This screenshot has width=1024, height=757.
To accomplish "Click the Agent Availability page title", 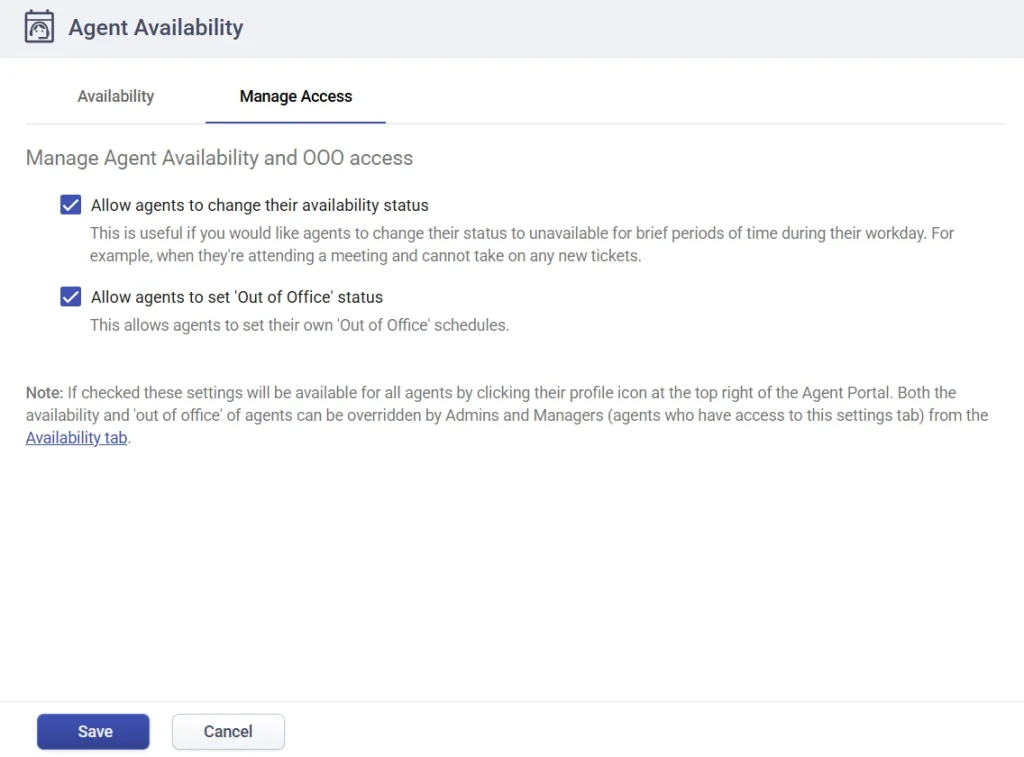I will coord(155,27).
